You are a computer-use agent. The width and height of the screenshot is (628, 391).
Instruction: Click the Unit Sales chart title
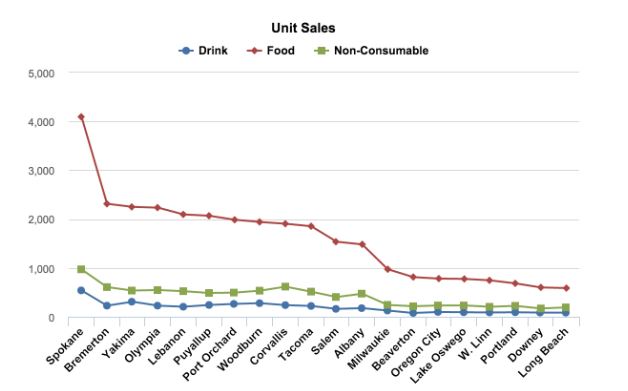click(303, 28)
